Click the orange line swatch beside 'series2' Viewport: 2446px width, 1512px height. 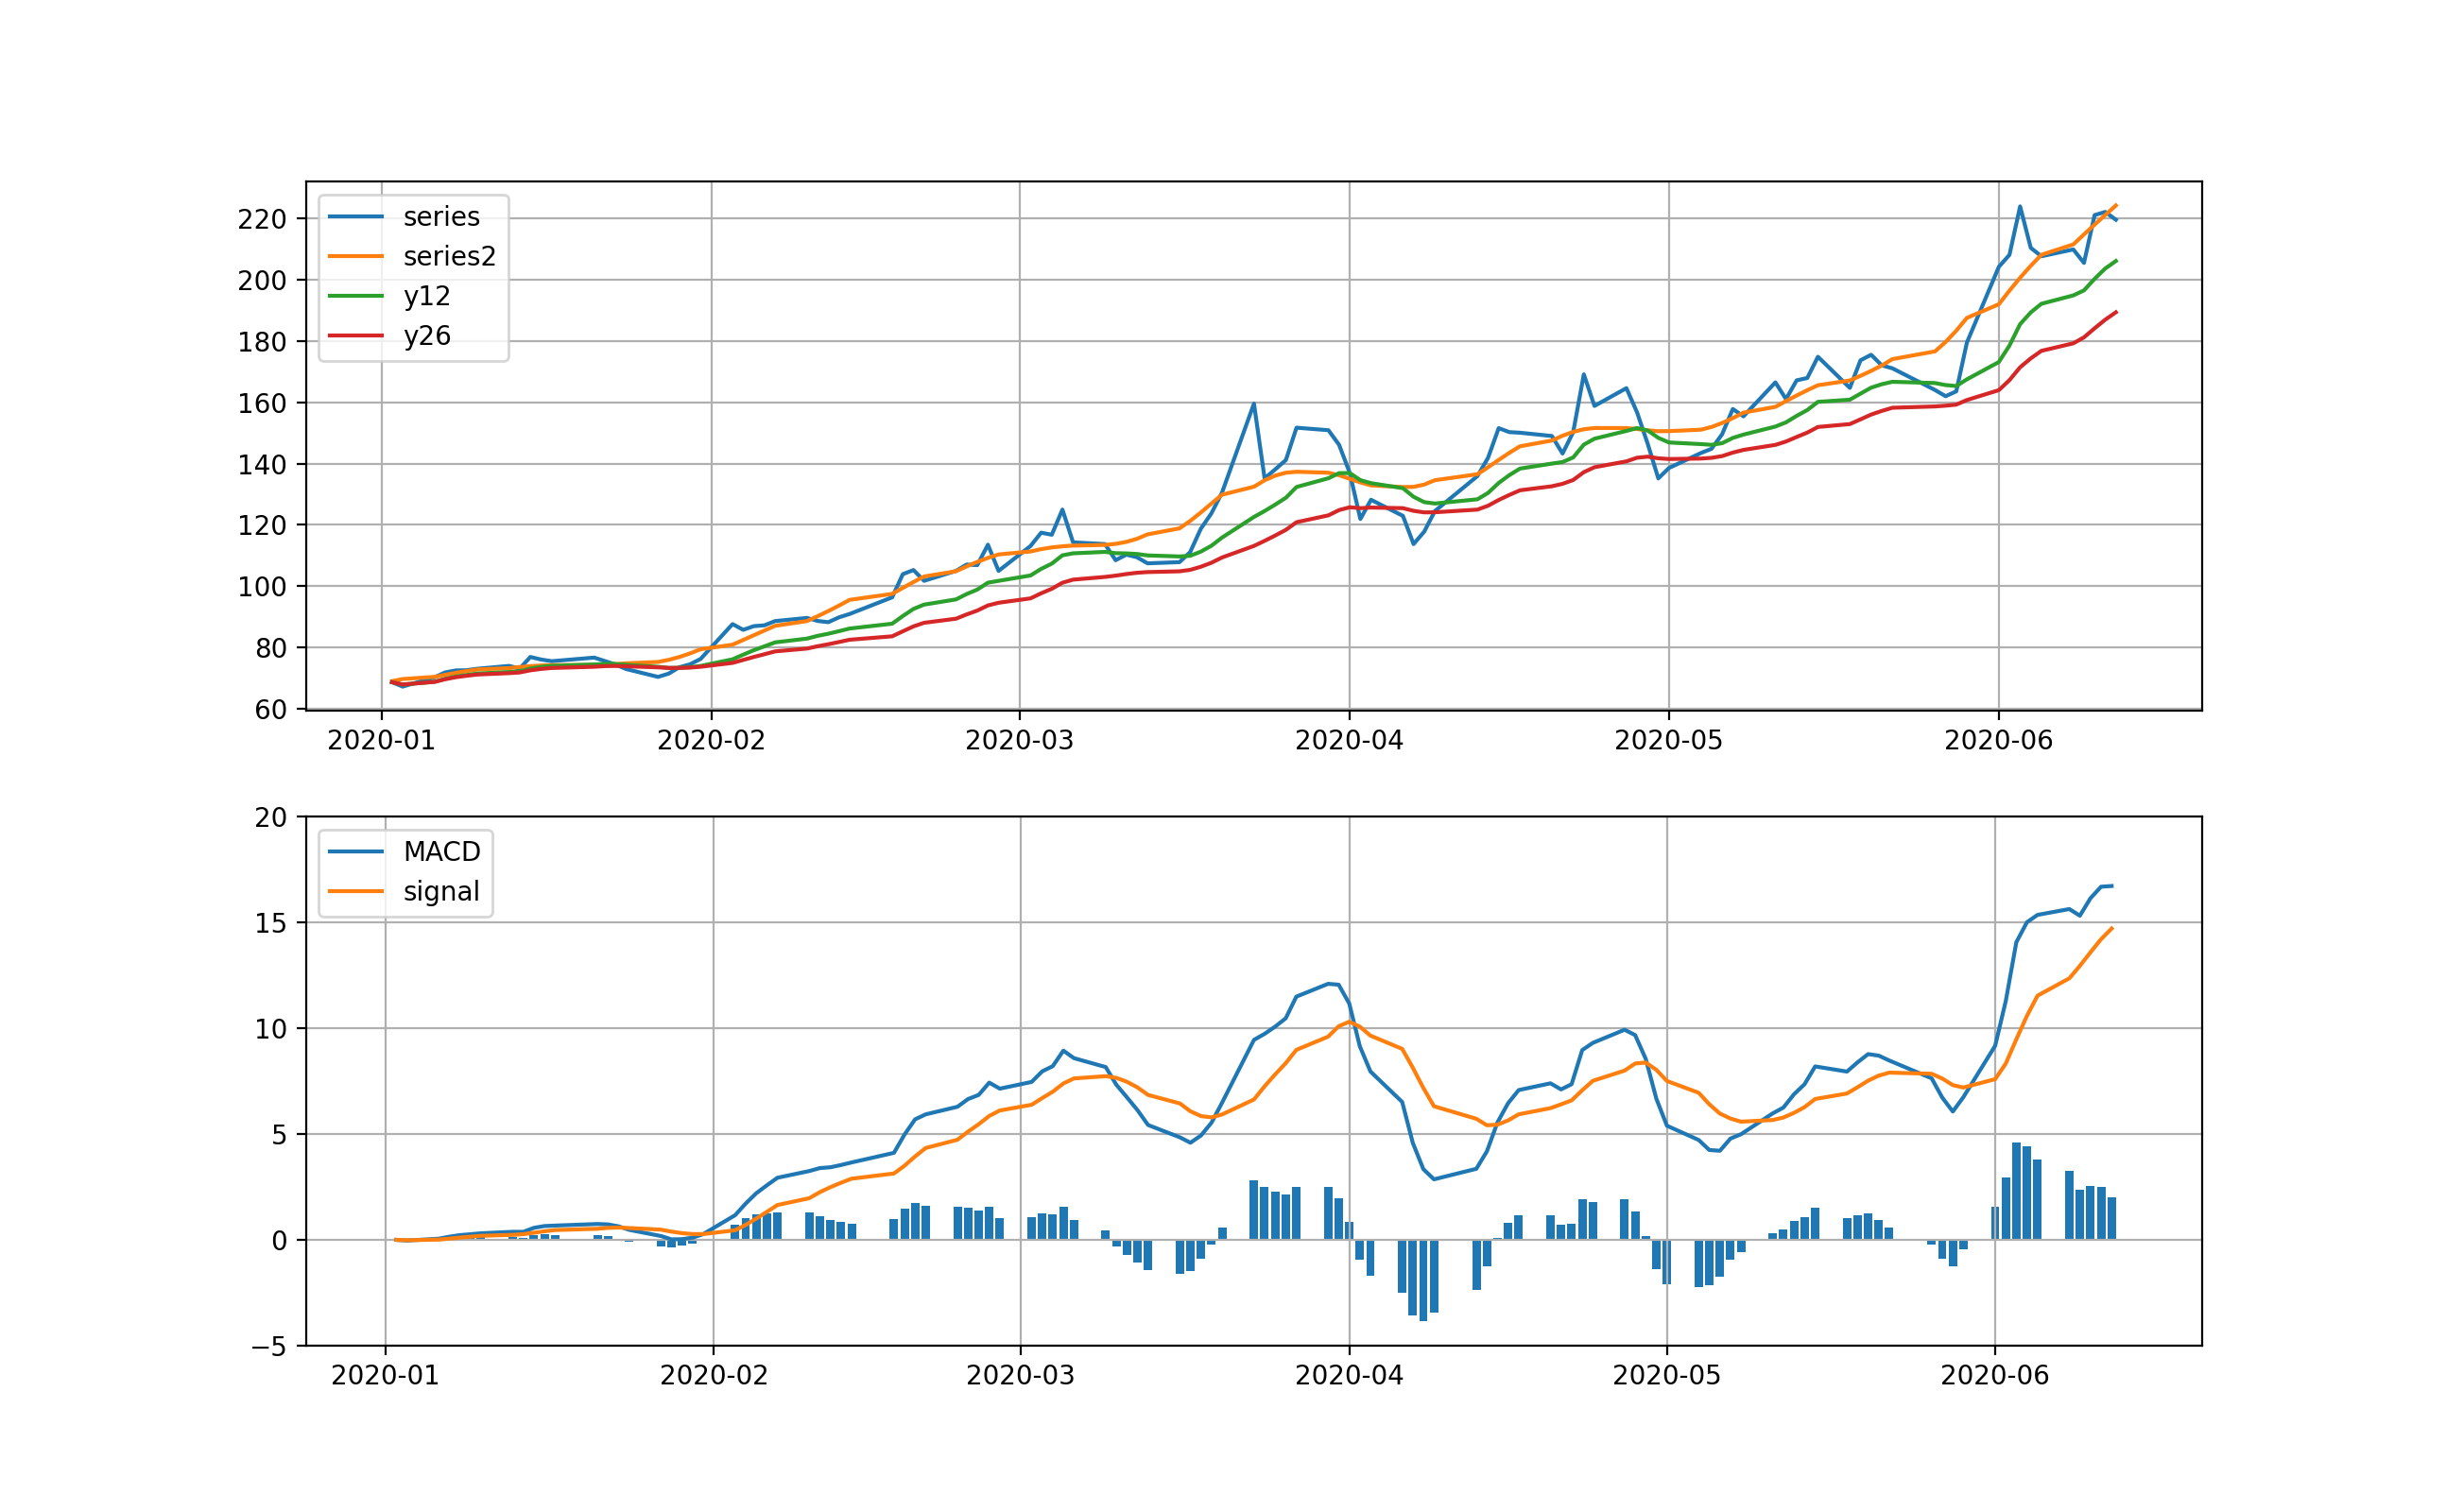[x=355, y=257]
